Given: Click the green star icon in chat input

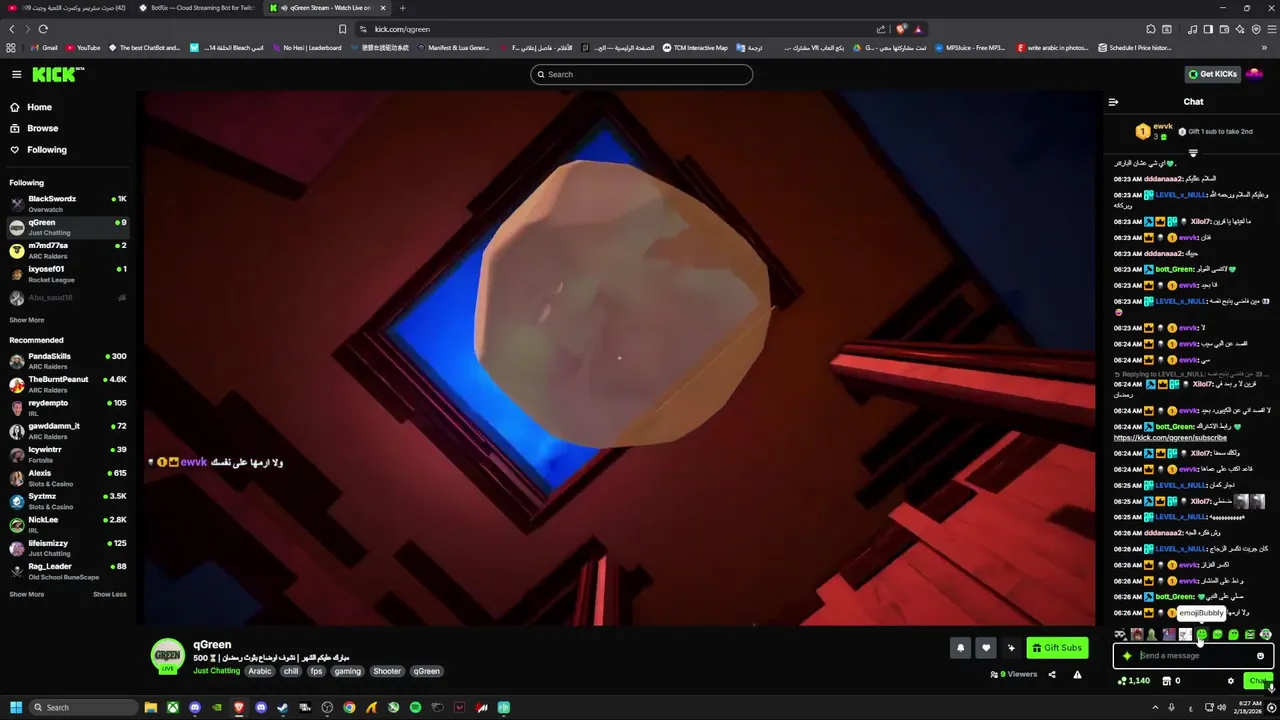Looking at the screenshot, I should [x=1127, y=656].
